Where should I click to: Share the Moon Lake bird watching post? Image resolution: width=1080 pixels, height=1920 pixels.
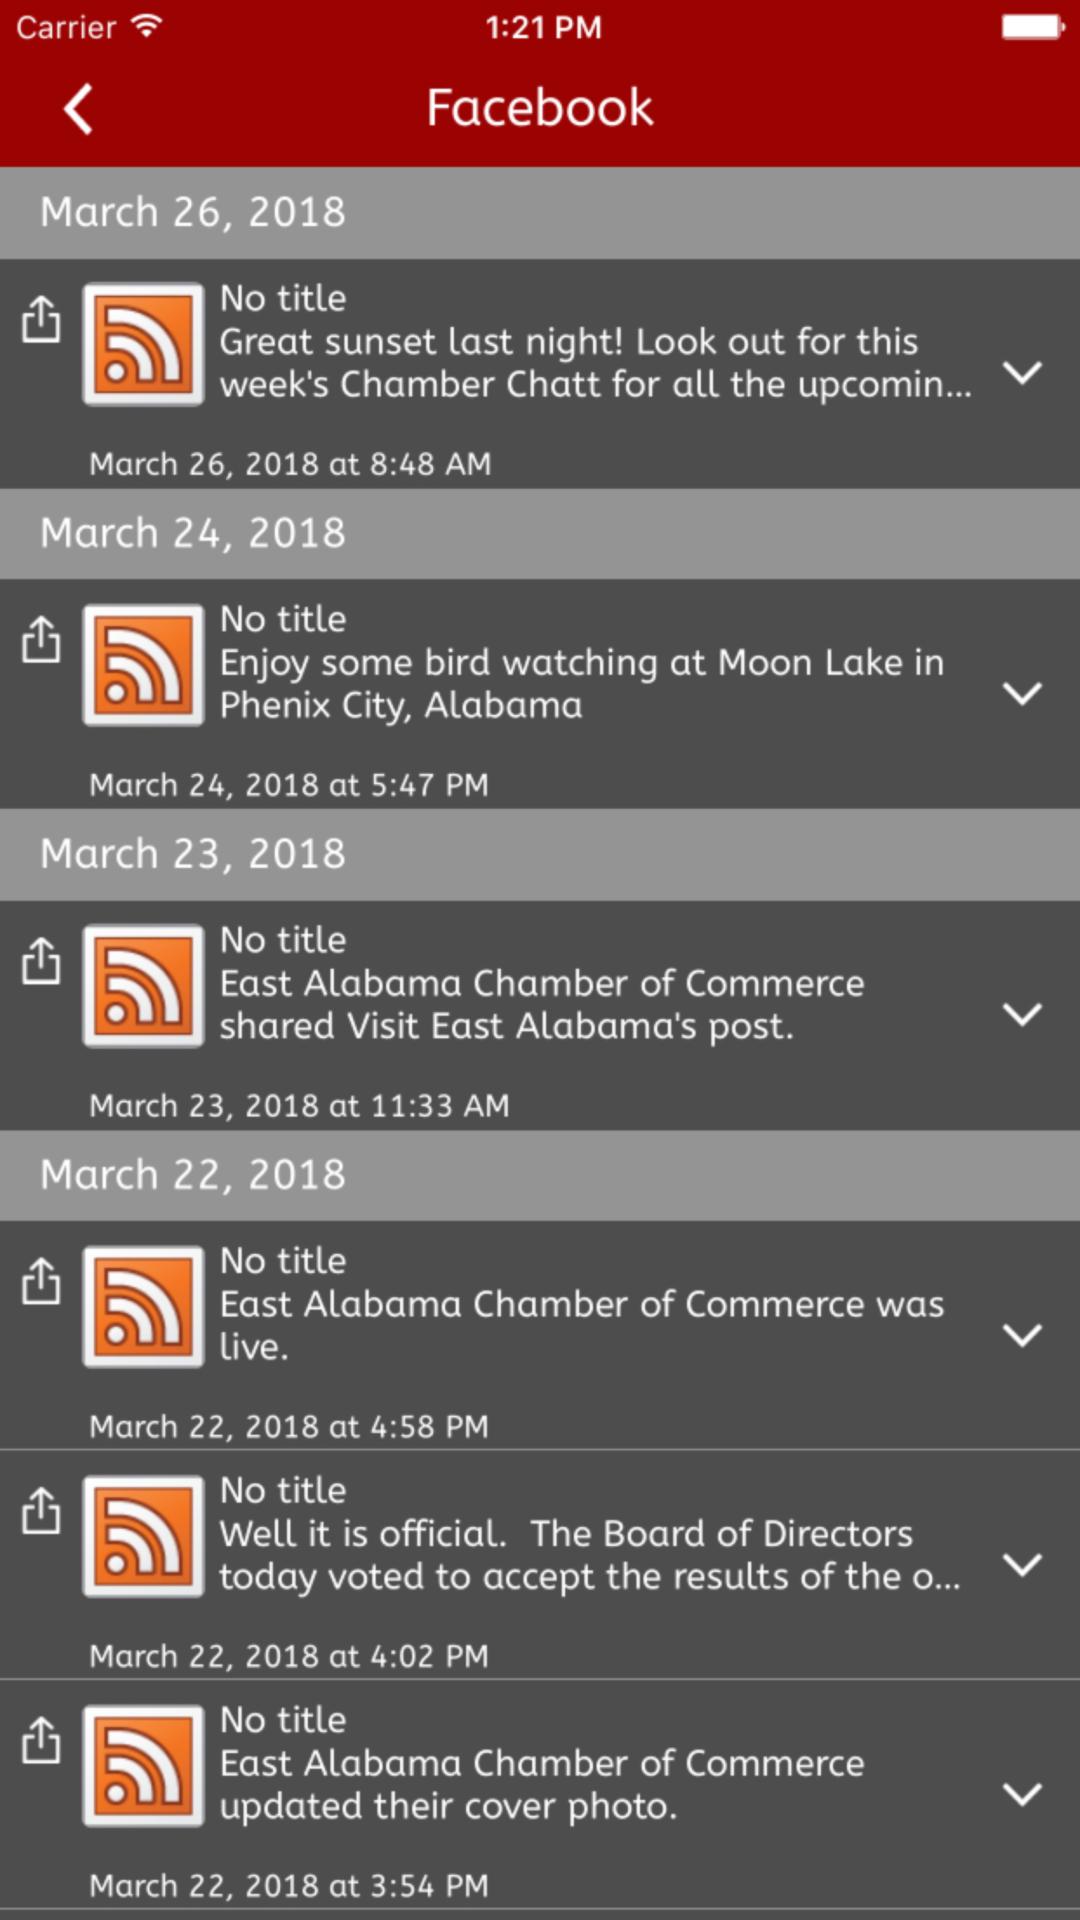pos(41,640)
